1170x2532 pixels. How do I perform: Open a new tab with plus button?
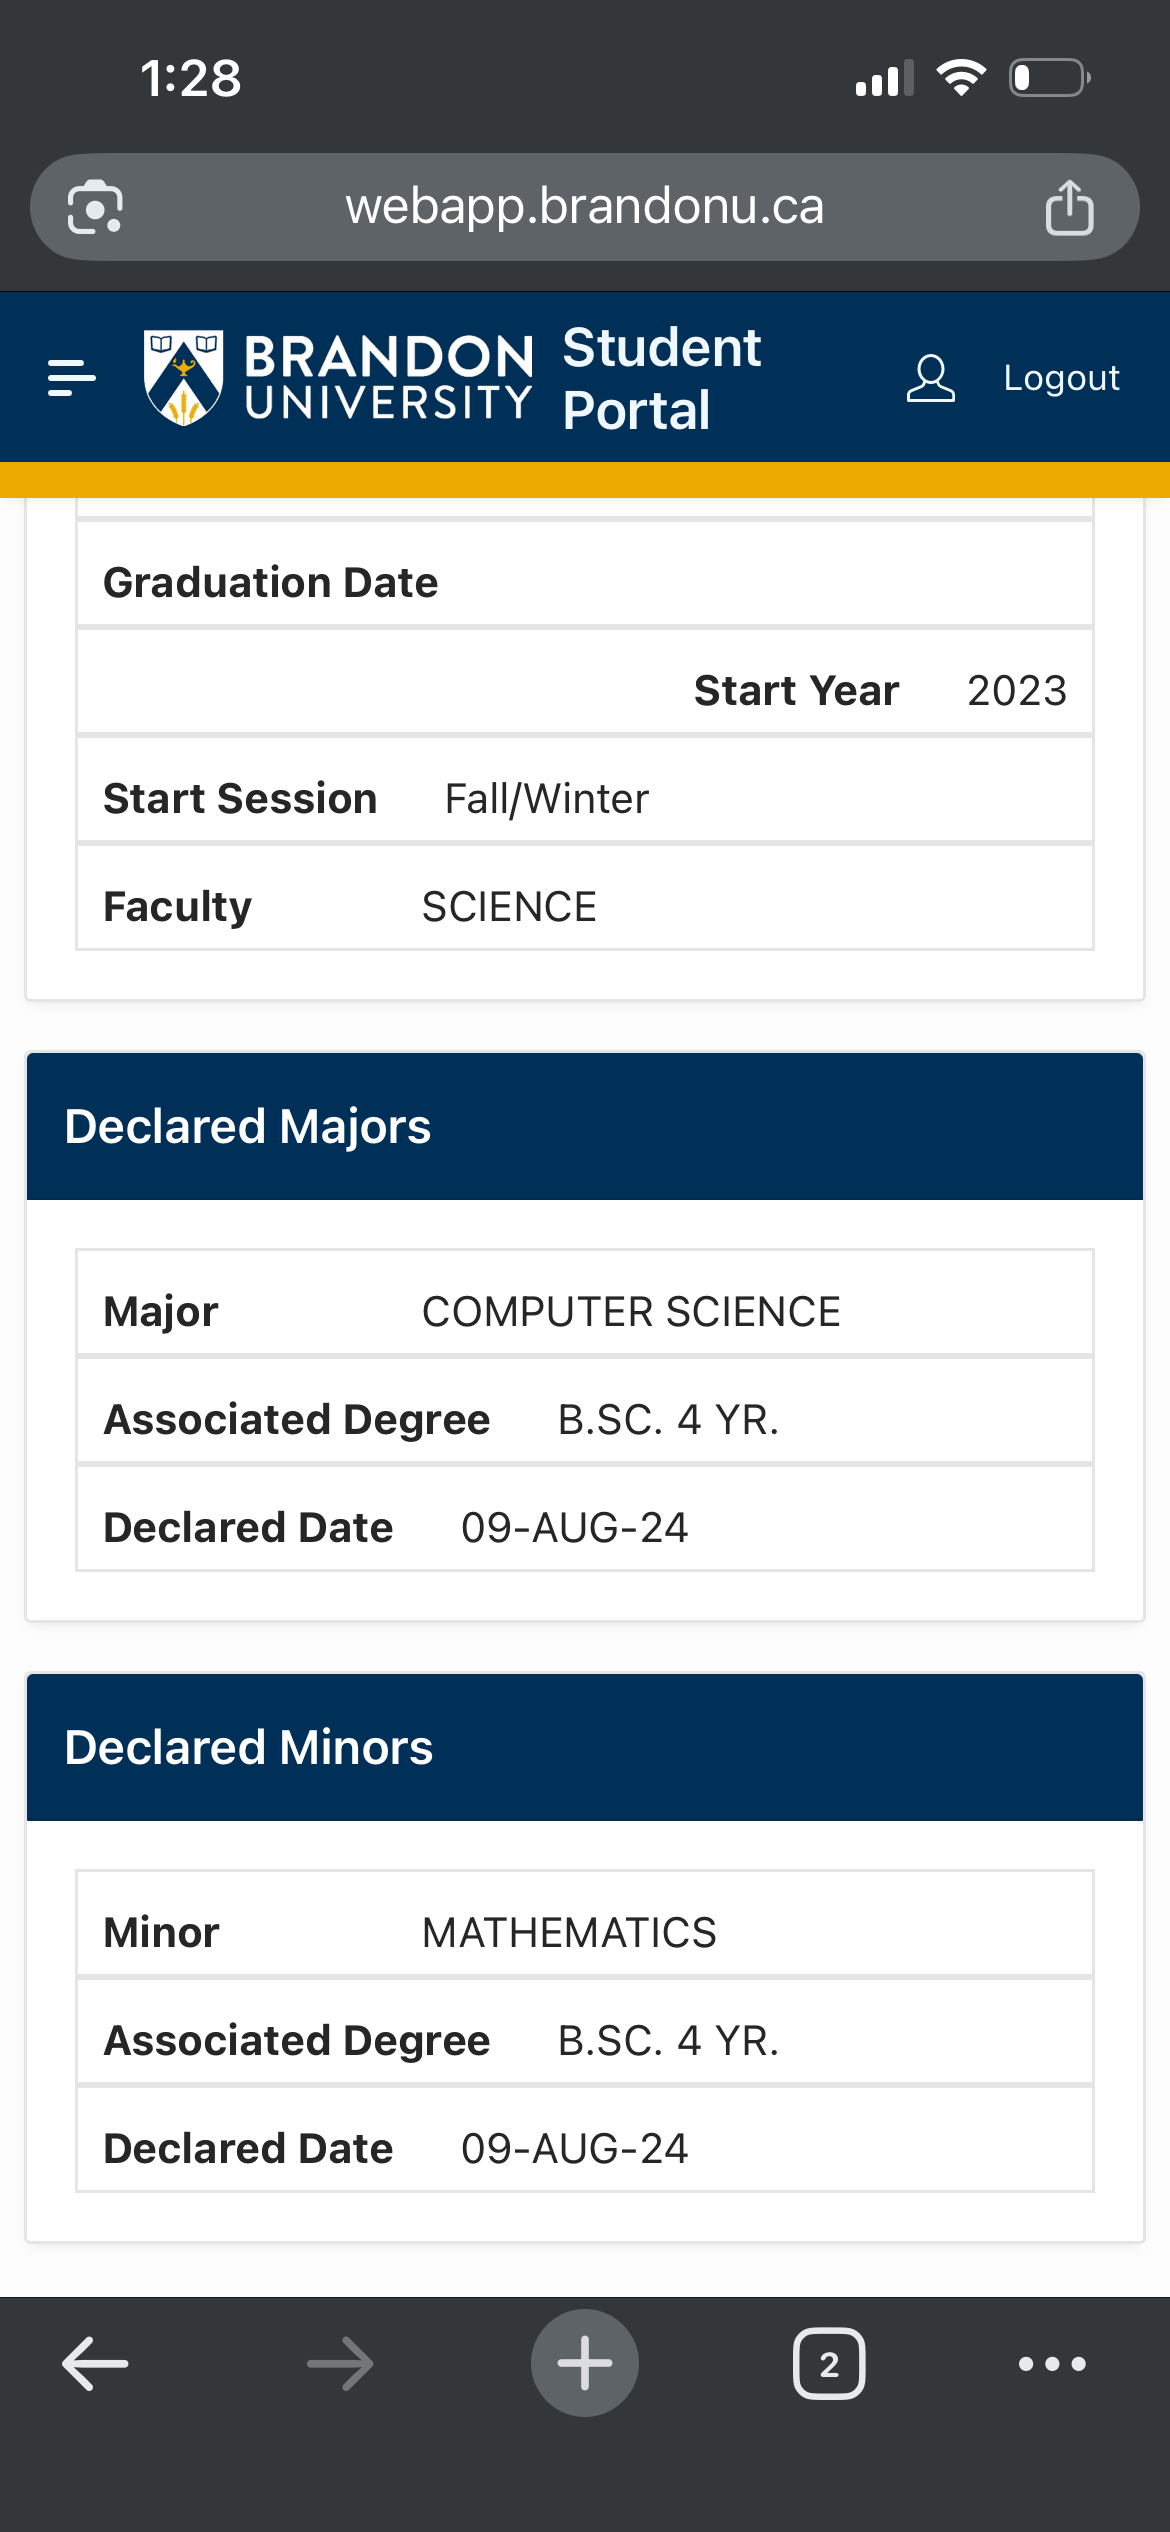coord(585,2364)
